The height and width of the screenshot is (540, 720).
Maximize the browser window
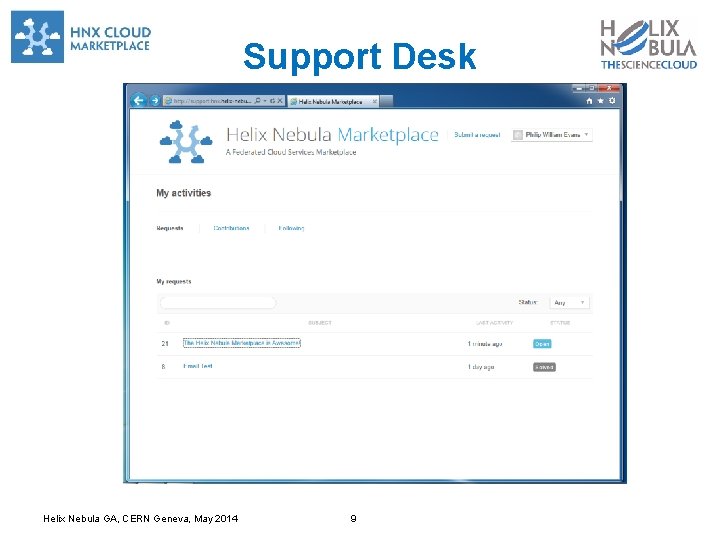592,88
